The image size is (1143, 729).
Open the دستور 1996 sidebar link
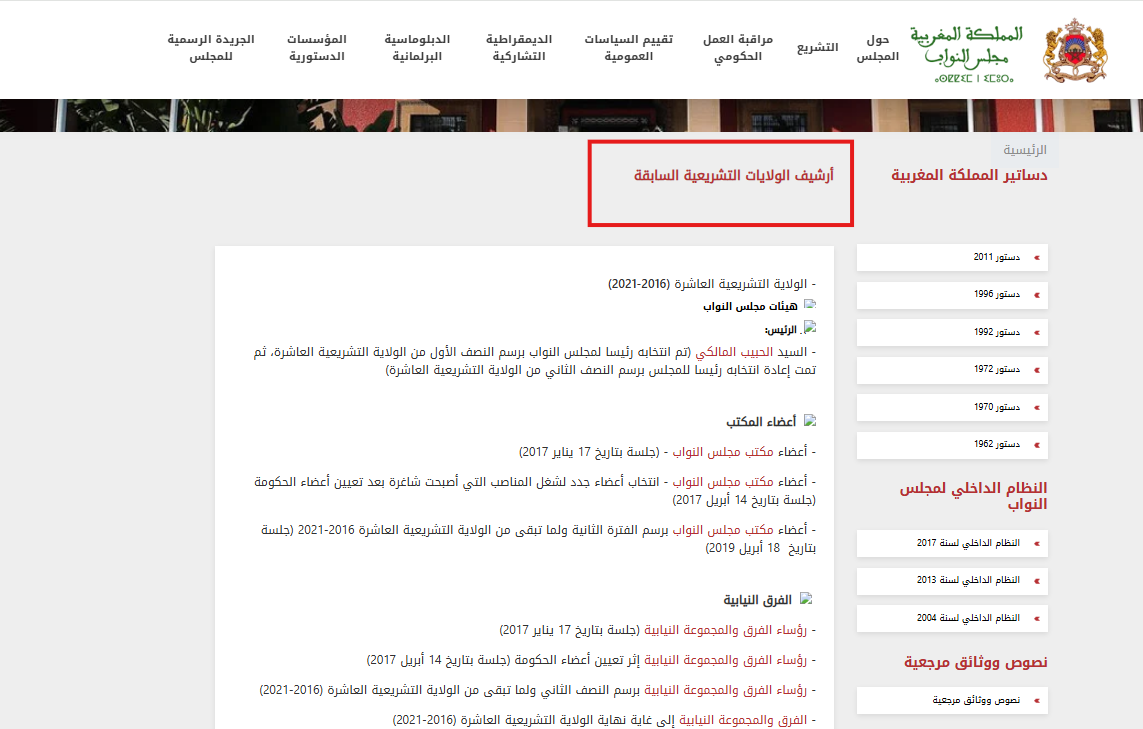tap(952, 295)
